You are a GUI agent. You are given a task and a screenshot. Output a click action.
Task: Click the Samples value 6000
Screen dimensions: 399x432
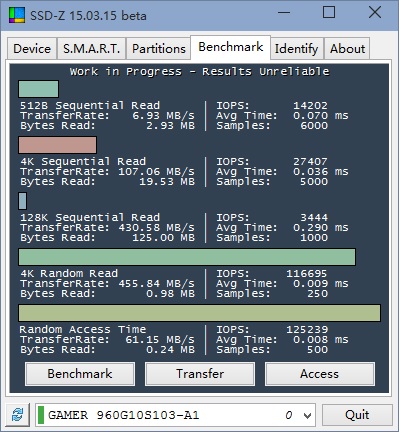[x=314, y=126]
